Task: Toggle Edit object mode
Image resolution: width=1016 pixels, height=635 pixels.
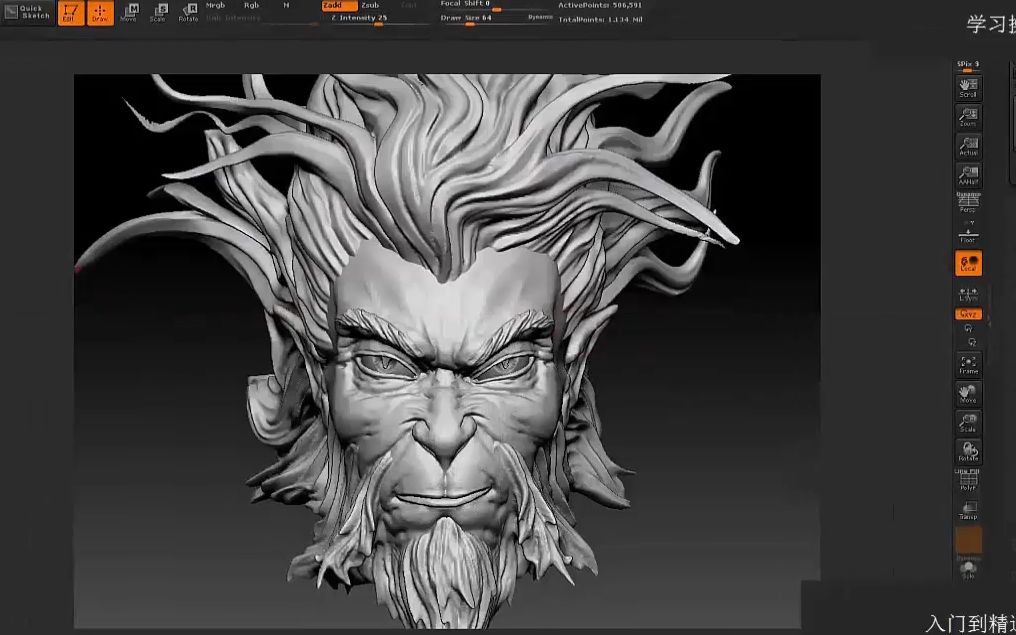Action: (x=70, y=14)
